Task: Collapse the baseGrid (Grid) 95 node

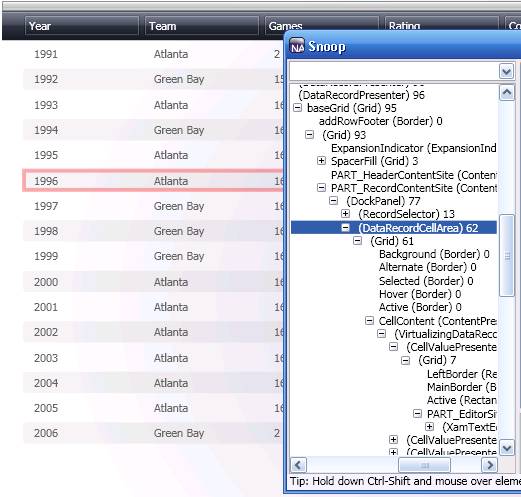Action: (297, 108)
